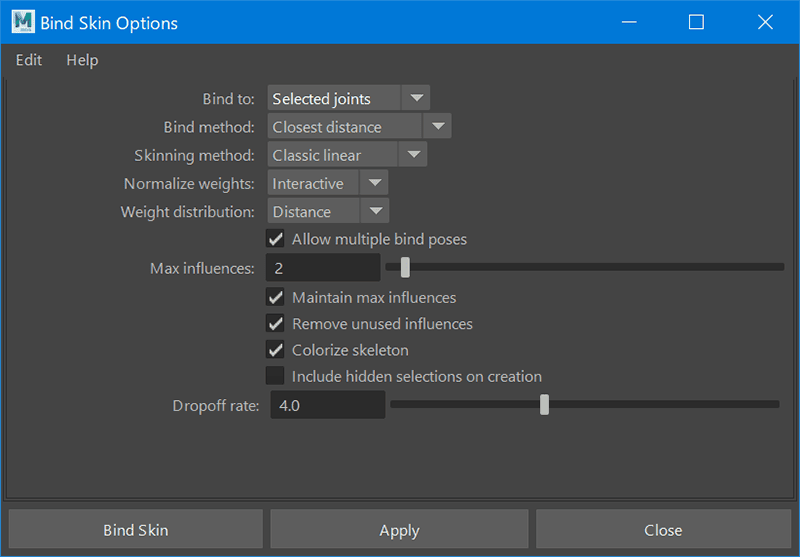Open the Help menu
Image resolution: width=800 pixels, height=557 pixels.
[82, 60]
